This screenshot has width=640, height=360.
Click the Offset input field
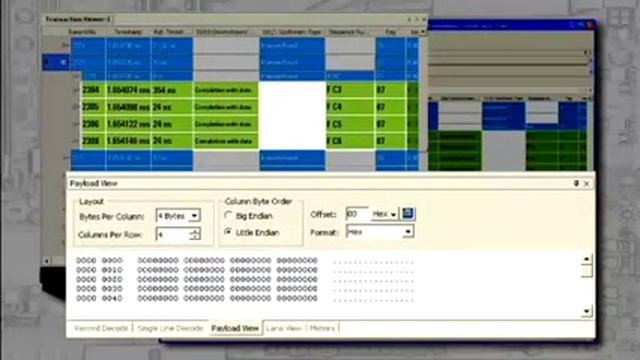[357, 214]
